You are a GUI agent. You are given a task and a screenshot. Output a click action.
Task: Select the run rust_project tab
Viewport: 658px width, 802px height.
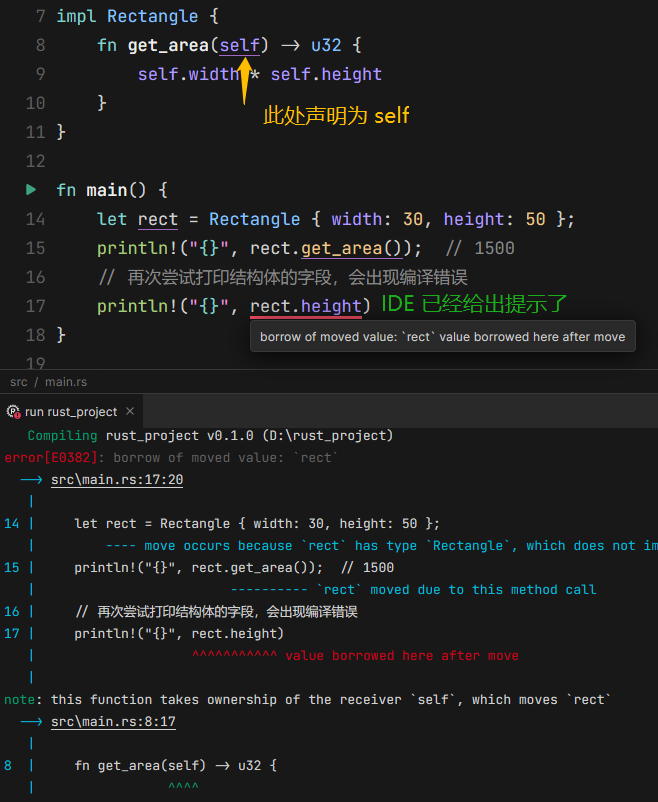[x=71, y=412]
